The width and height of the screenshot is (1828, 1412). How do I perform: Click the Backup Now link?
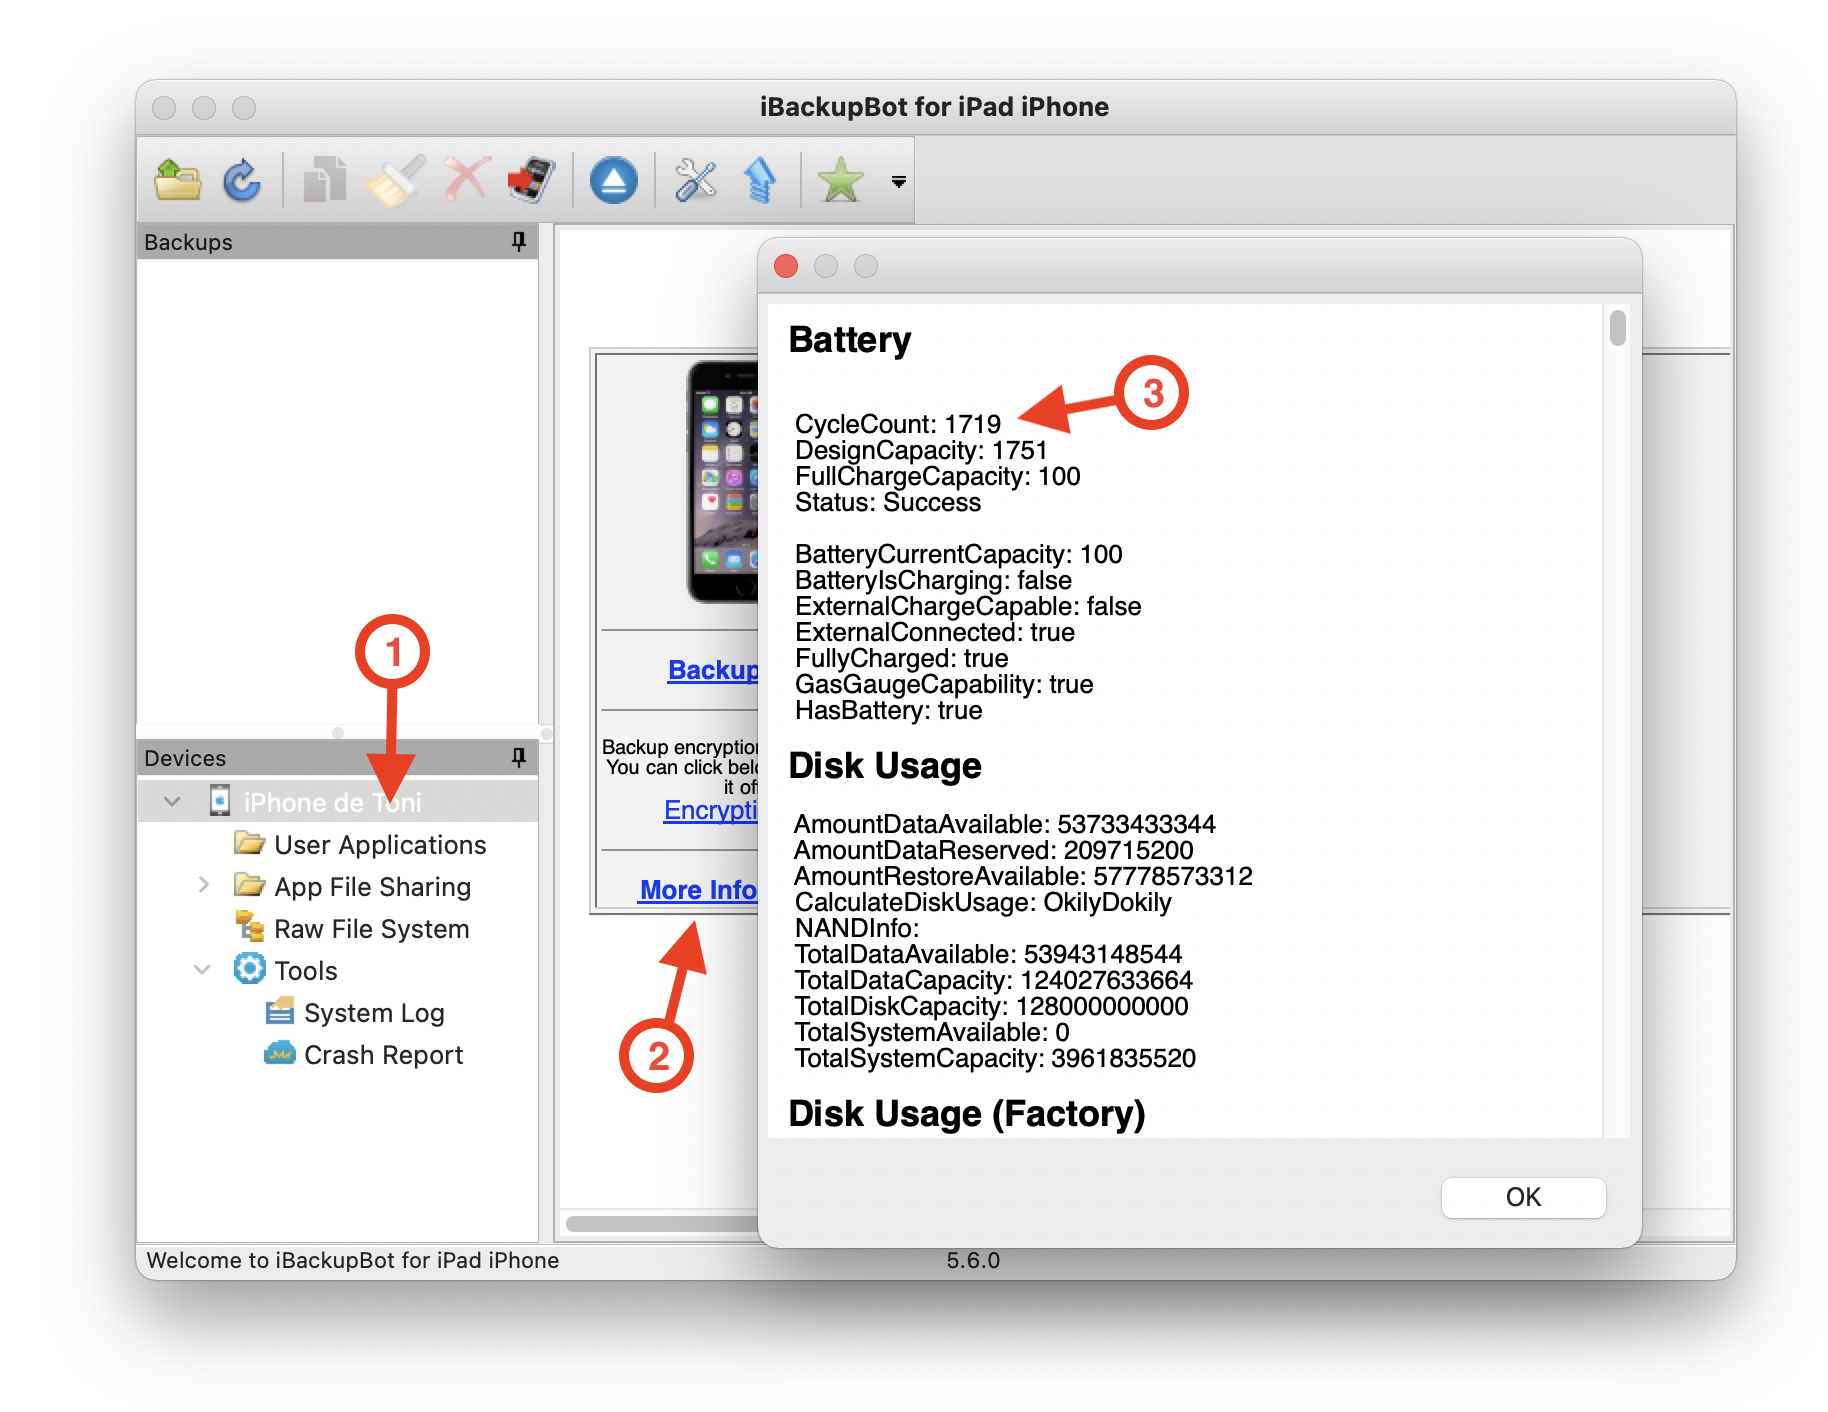(713, 670)
